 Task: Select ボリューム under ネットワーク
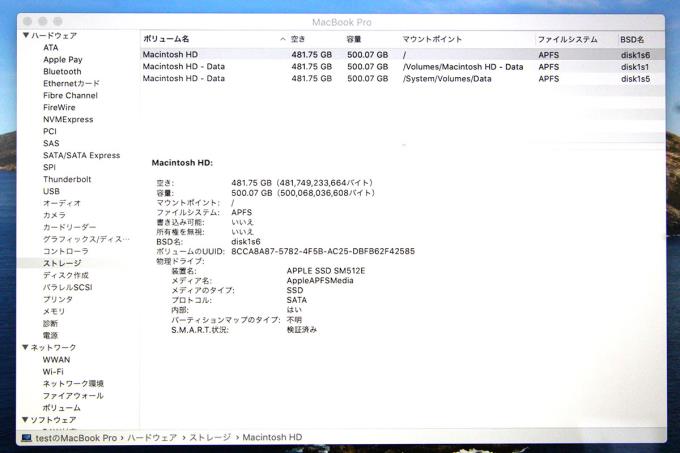[62, 408]
